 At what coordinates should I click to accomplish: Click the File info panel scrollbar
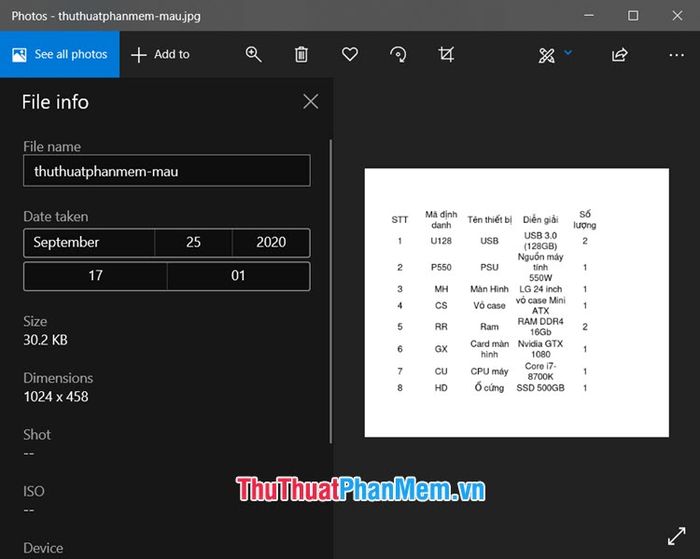coord(330,290)
